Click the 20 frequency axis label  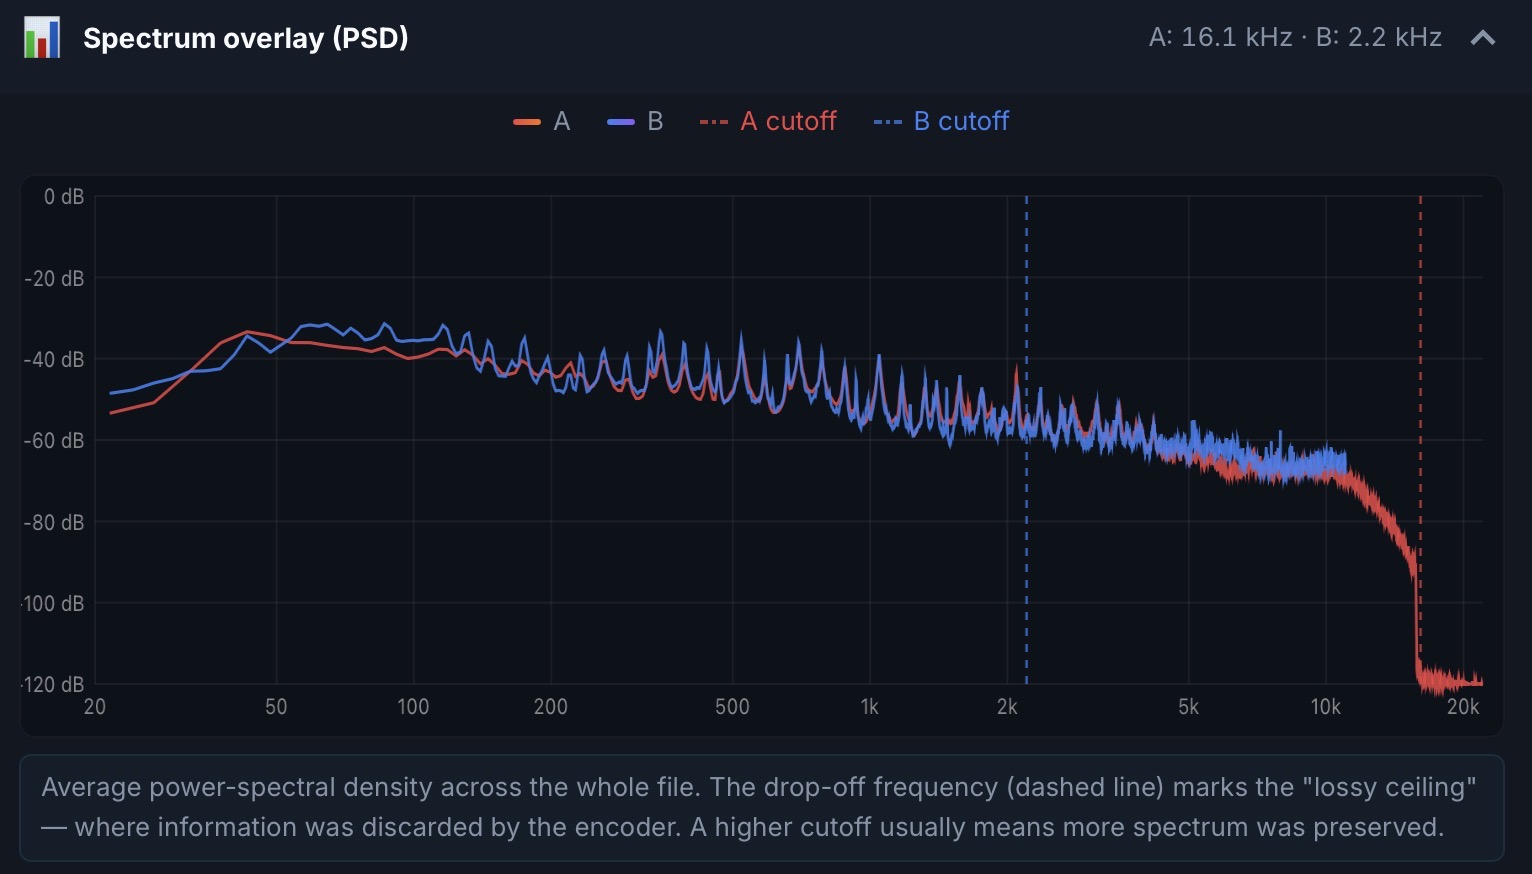click(95, 707)
